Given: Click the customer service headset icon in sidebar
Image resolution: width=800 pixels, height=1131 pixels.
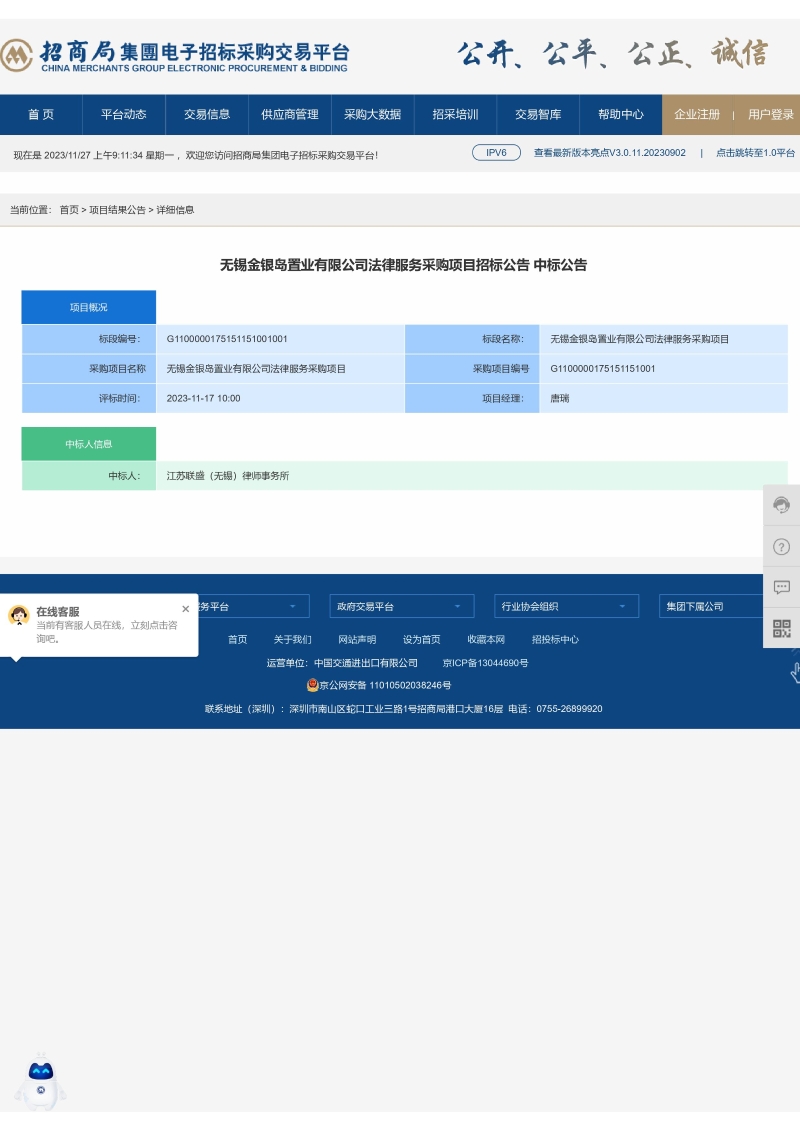Looking at the screenshot, I should [x=782, y=505].
